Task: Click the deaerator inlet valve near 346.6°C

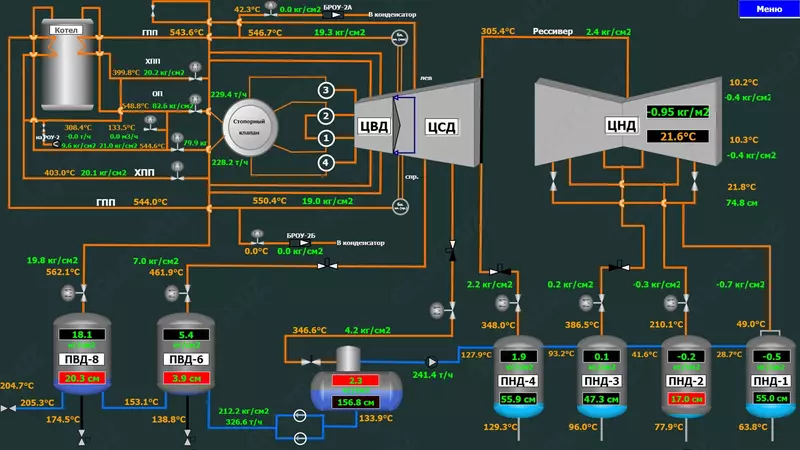Action: tap(311, 362)
